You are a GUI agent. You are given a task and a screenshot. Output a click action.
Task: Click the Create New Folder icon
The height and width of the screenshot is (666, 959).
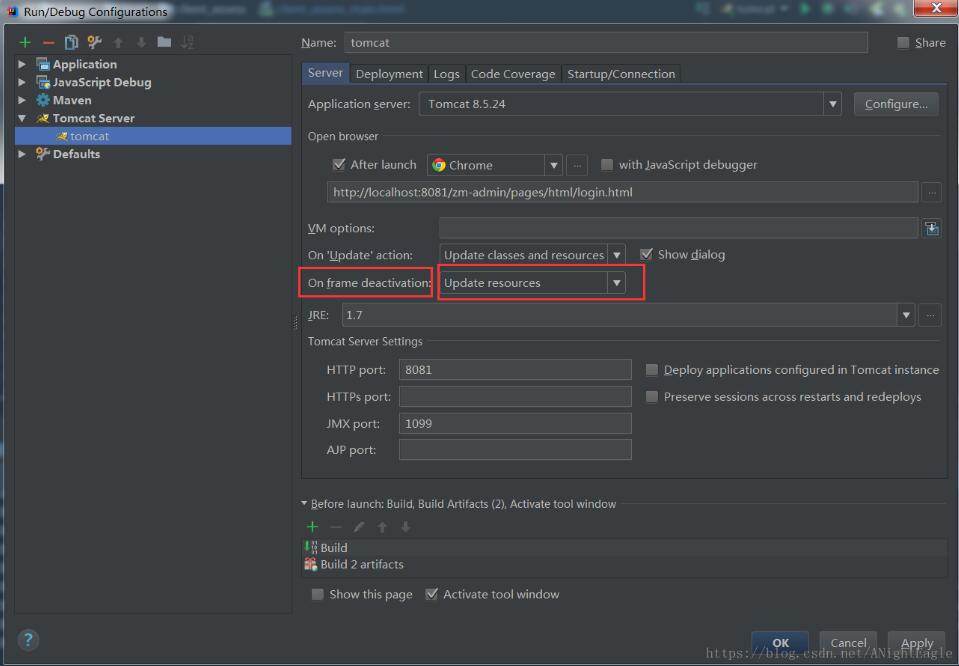(164, 42)
